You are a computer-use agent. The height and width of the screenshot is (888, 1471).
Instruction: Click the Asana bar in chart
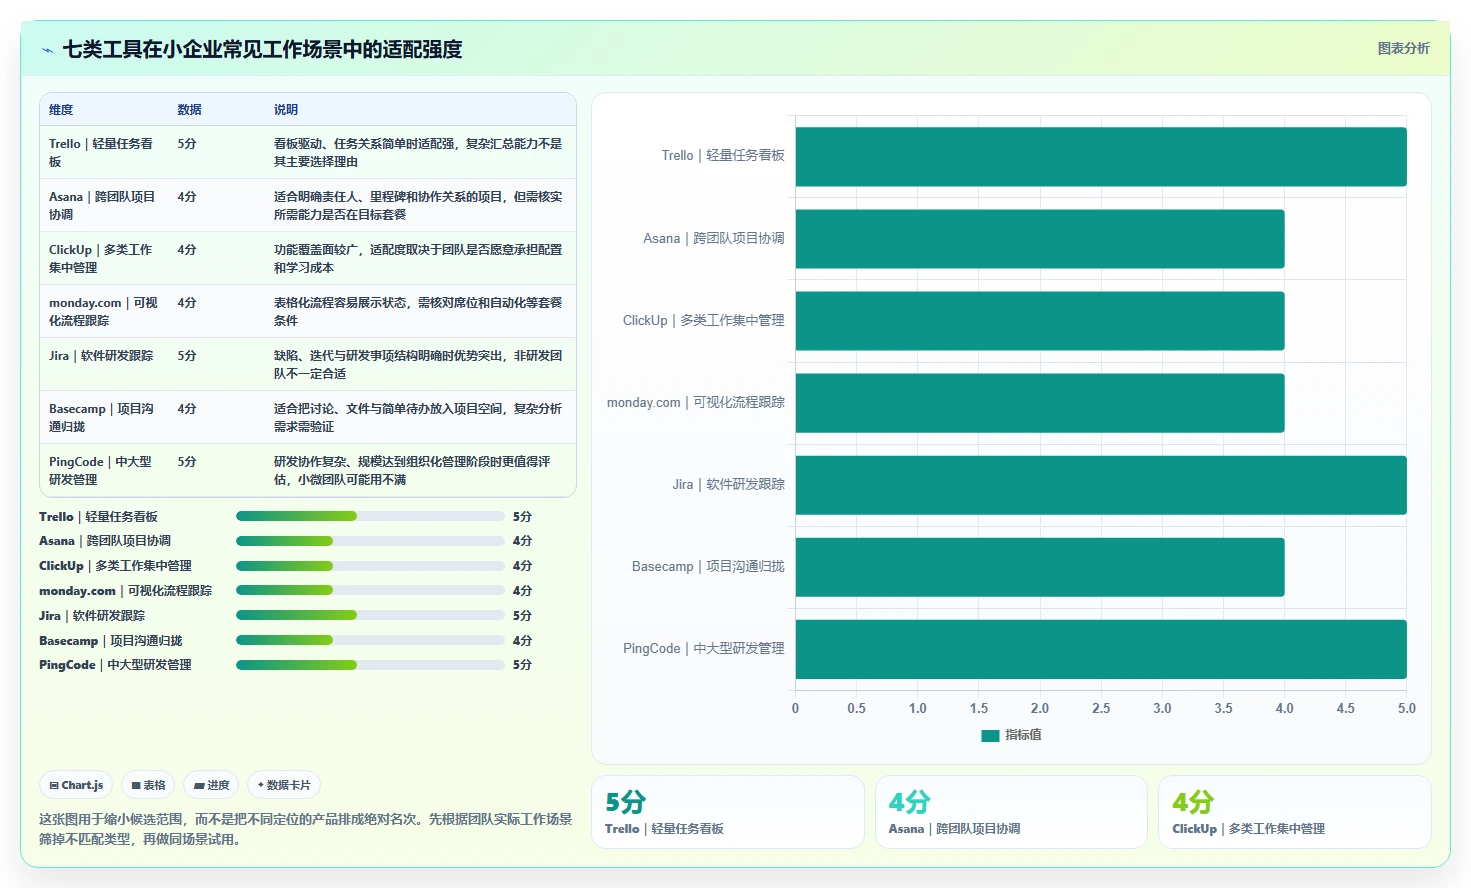click(1040, 239)
